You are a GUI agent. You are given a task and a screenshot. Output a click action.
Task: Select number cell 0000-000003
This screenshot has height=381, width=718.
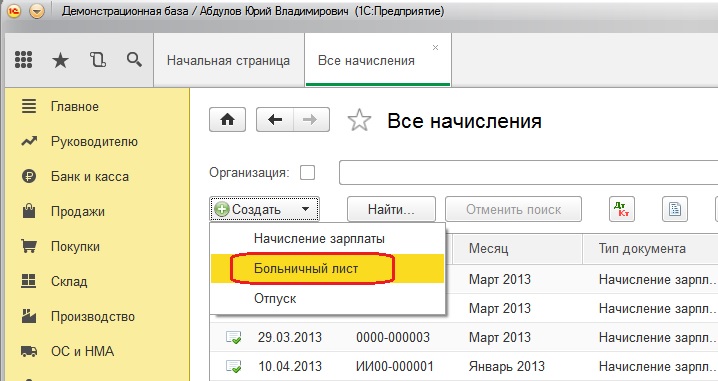pyautogui.click(x=393, y=337)
